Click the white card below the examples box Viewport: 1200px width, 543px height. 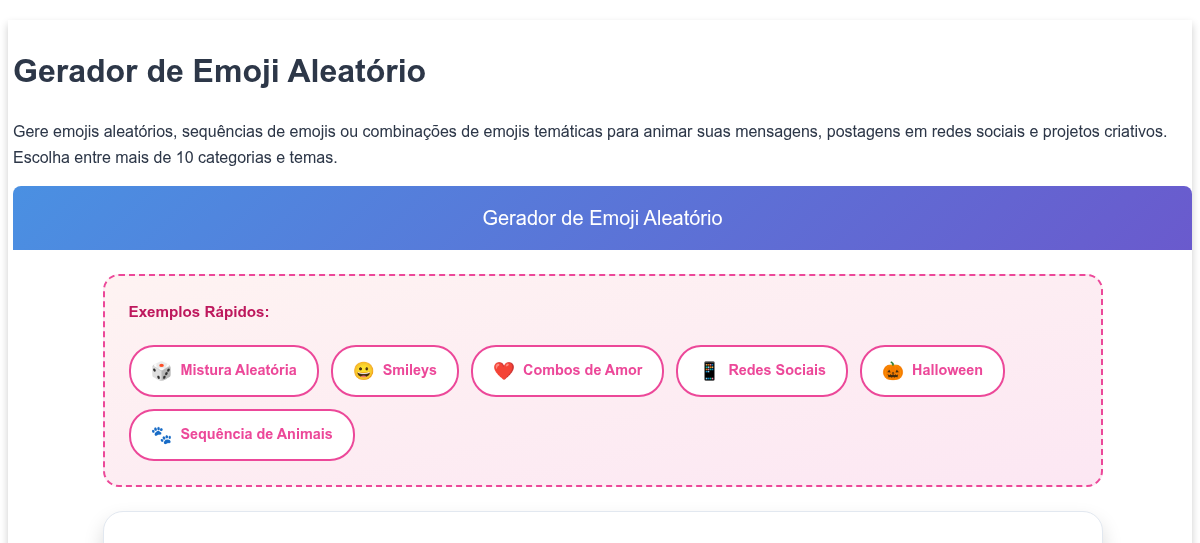pos(602,528)
